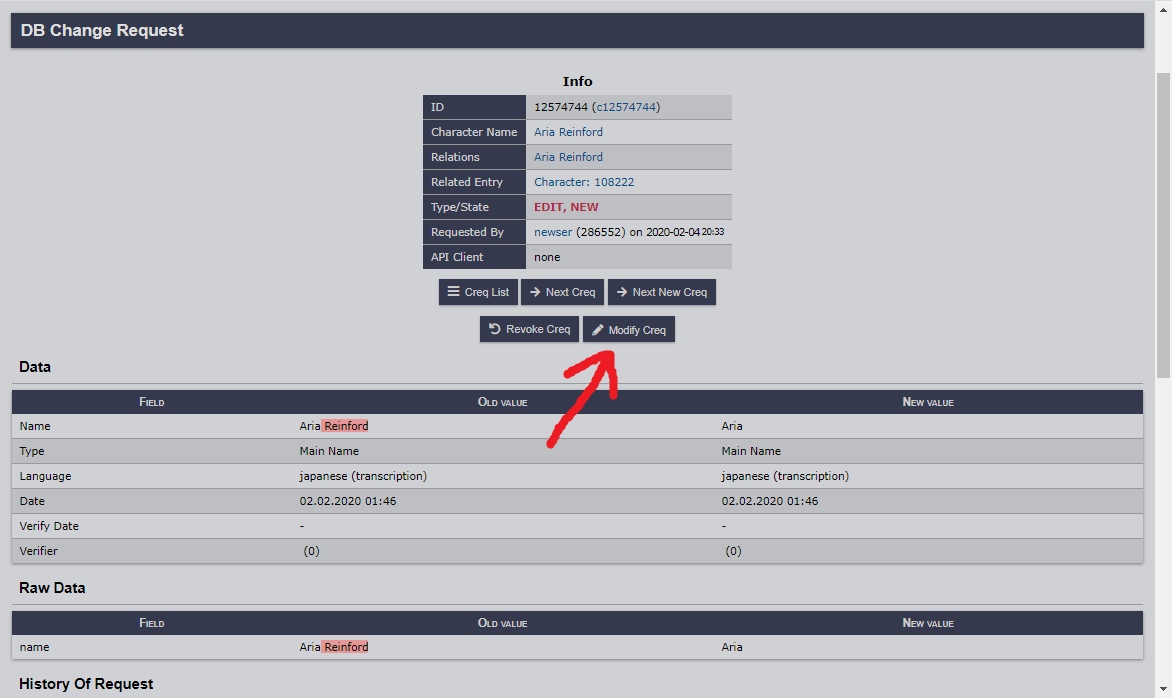The height and width of the screenshot is (698, 1172).
Task: Click the vertical page scrollbar thumb
Action: 1163,225
